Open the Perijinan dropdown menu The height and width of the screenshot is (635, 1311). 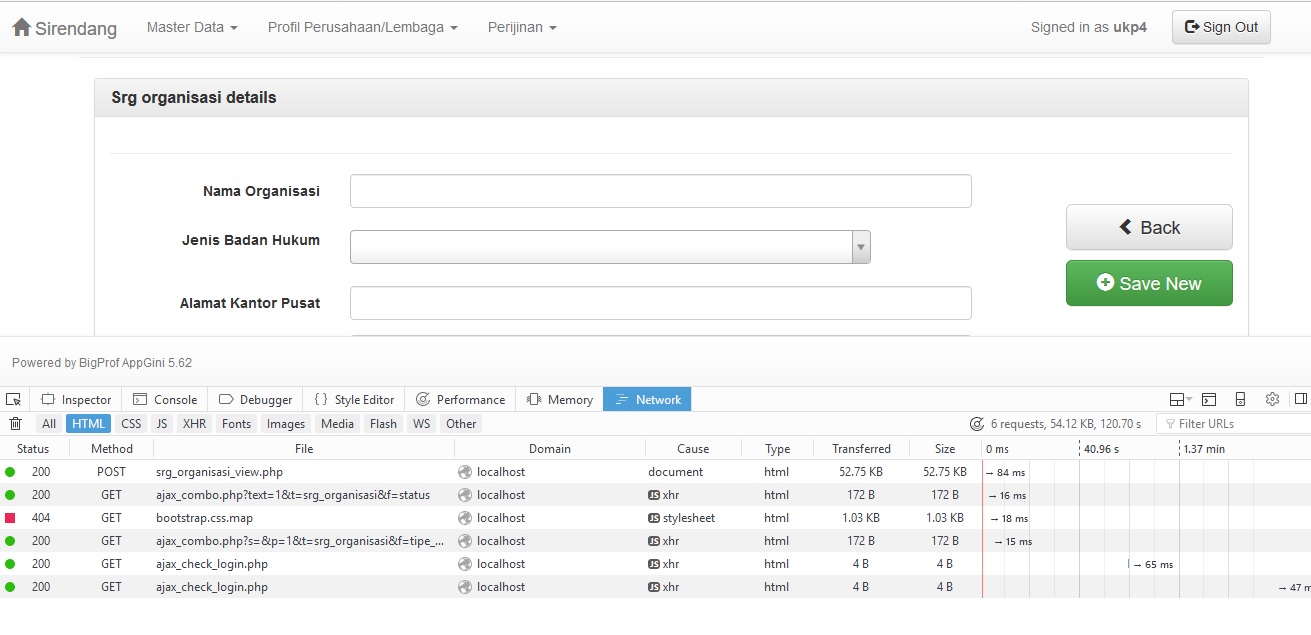(522, 27)
